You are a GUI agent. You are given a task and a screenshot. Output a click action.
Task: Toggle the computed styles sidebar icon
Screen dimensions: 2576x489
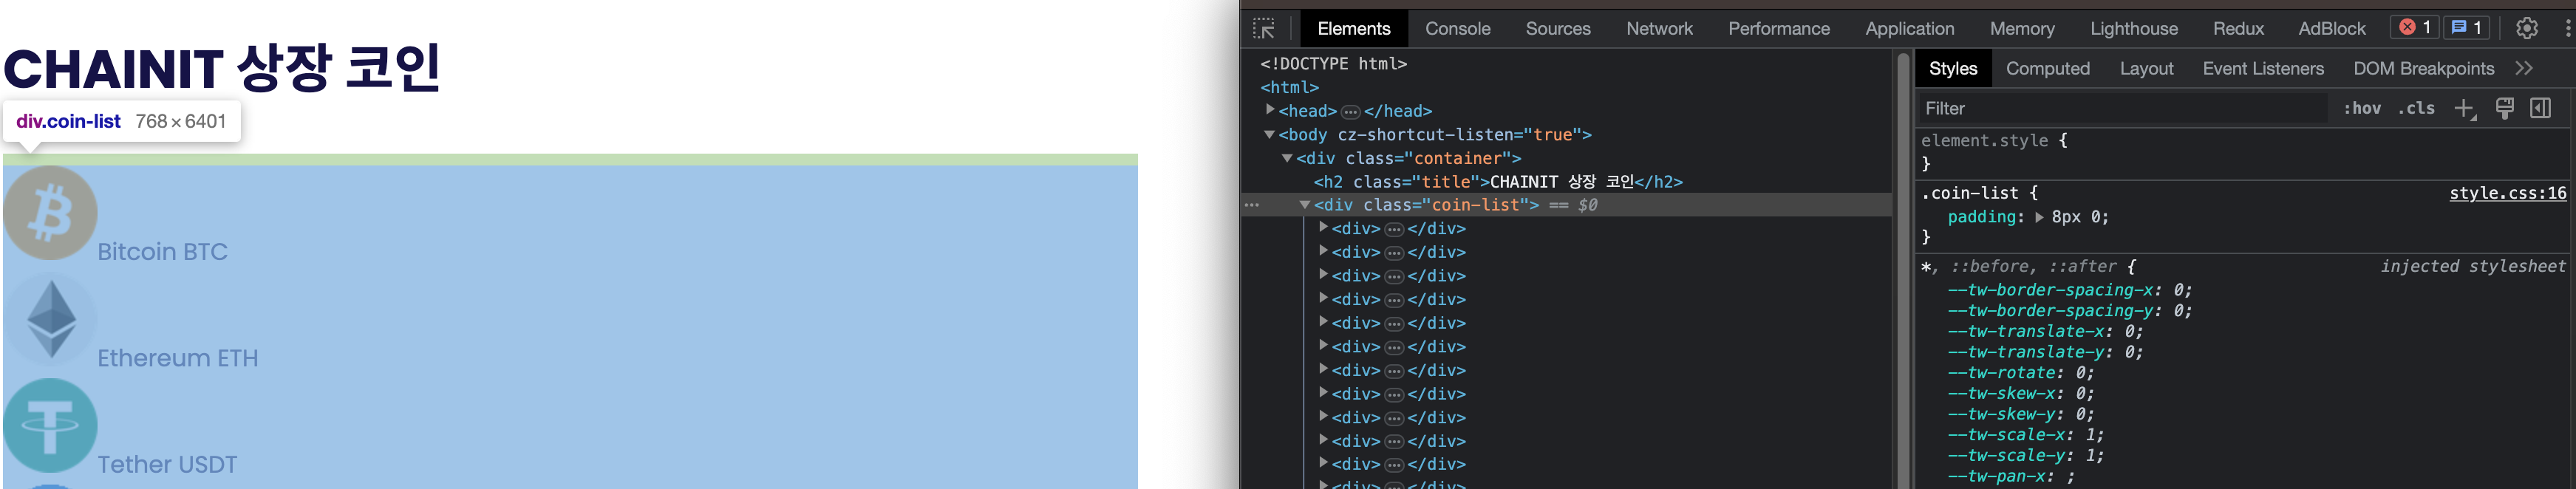2541,108
